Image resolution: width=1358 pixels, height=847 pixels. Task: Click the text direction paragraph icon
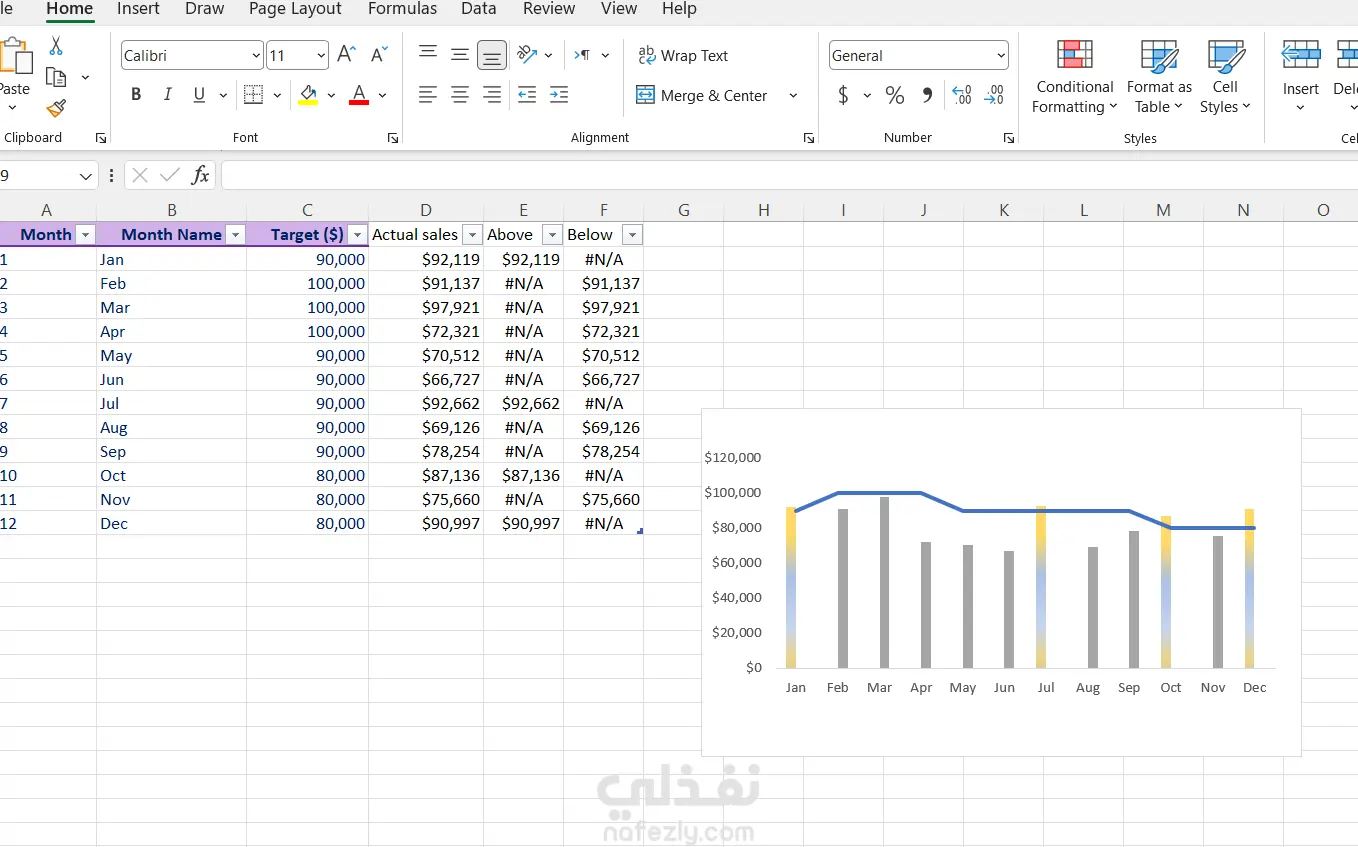pos(582,55)
